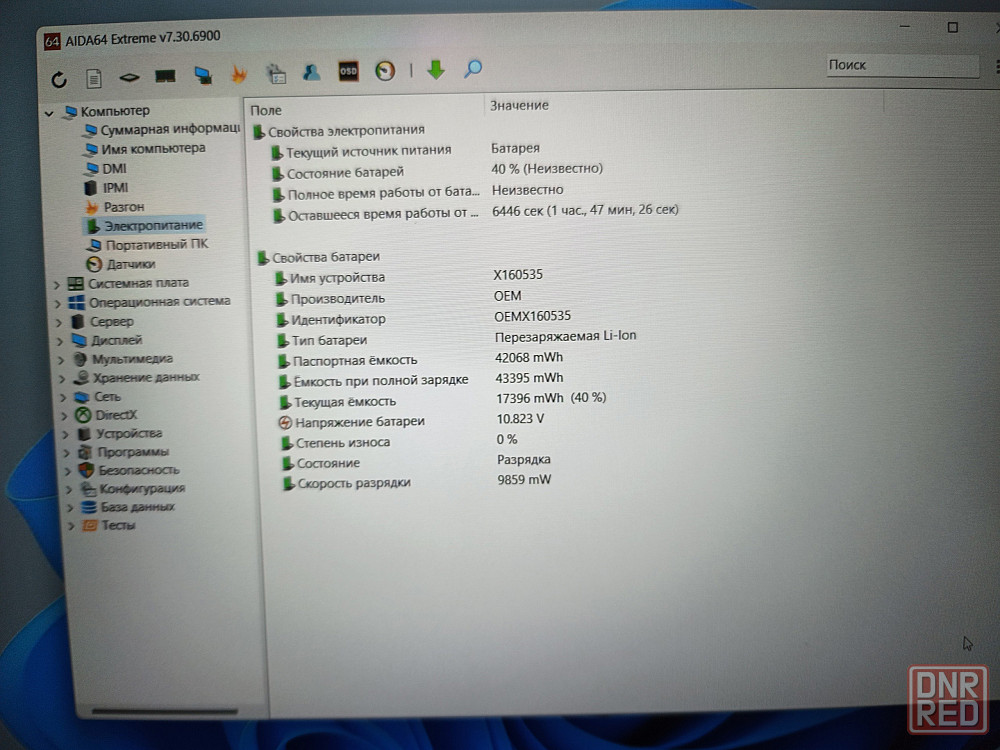Open the DMI tree item
Image resolution: width=1000 pixels, height=750 pixels.
(106, 169)
